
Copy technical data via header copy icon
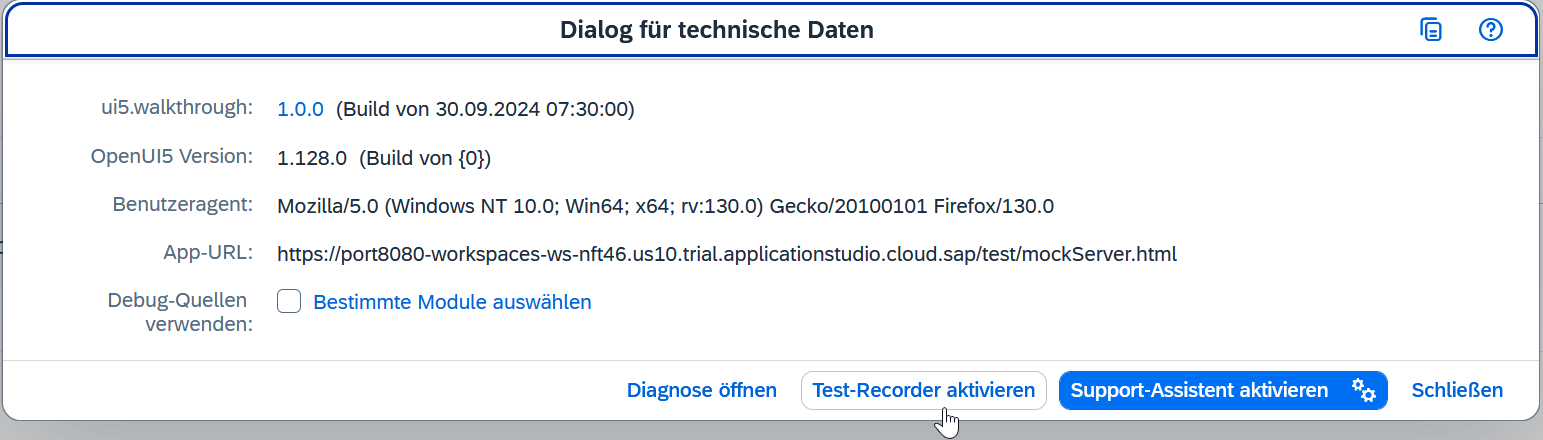[1431, 30]
